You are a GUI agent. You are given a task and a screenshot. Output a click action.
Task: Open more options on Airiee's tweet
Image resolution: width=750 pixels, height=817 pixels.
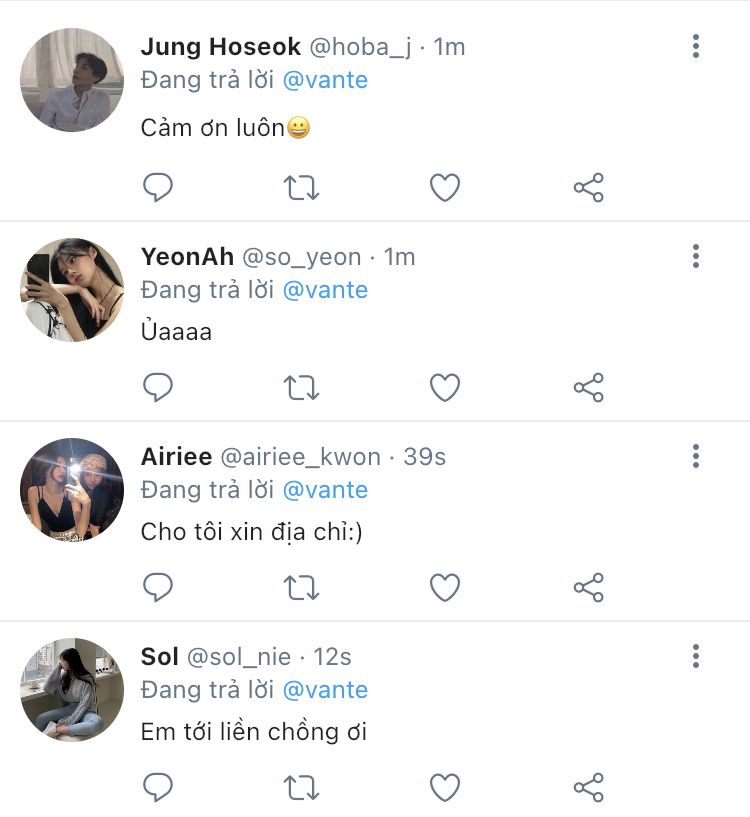coord(696,456)
